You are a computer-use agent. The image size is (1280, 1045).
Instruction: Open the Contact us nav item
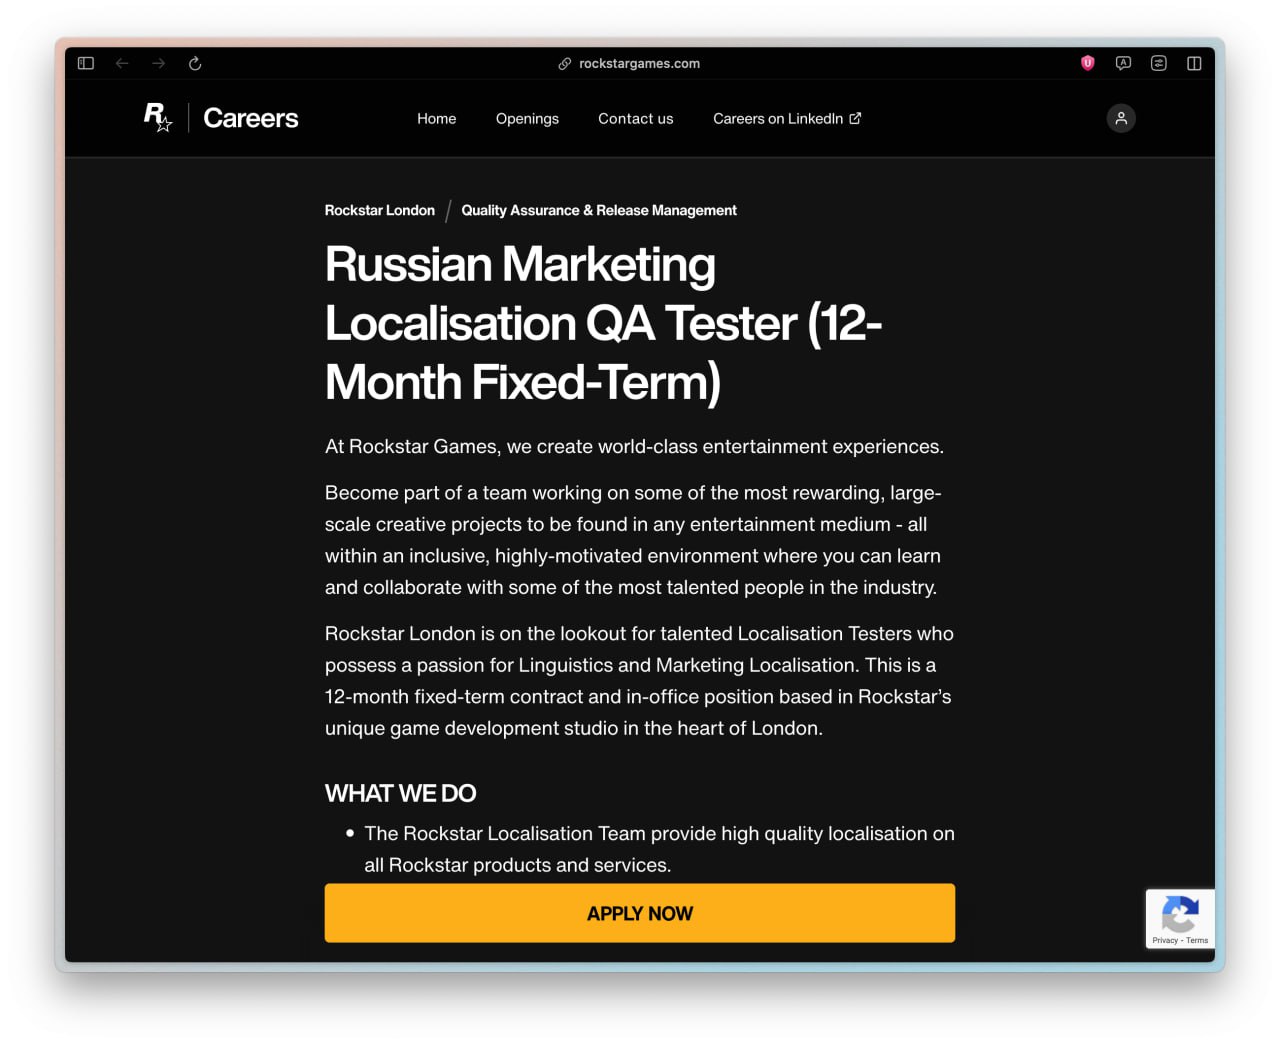click(636, 118)
